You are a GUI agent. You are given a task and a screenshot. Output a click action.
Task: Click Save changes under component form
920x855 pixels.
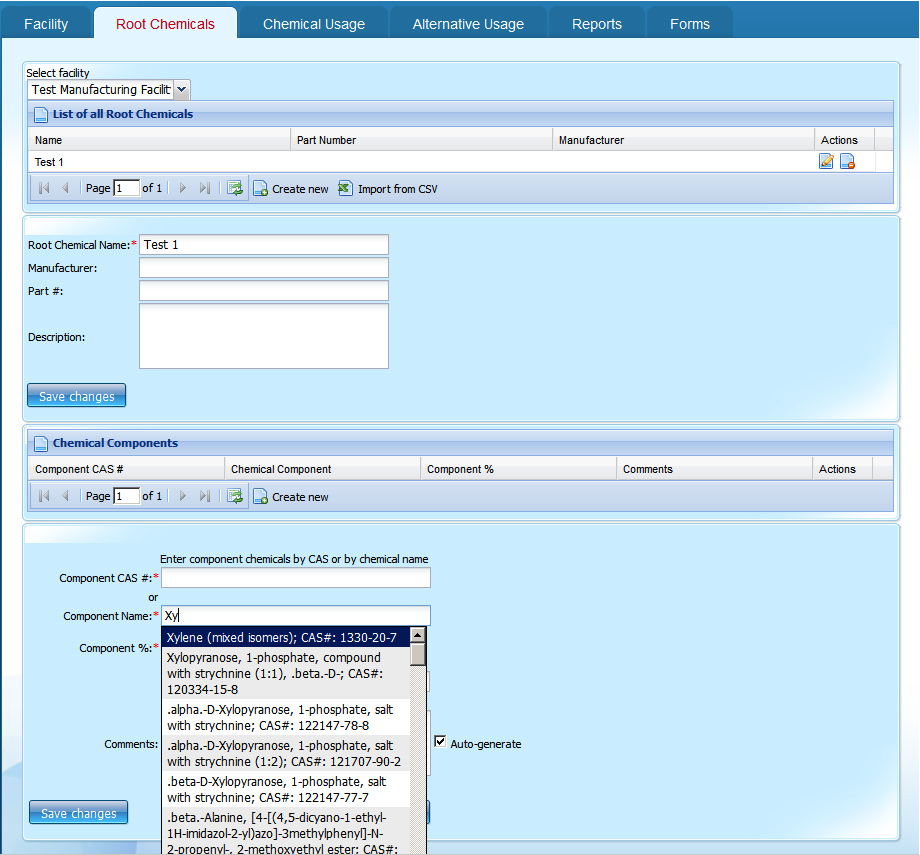click(x=79, y=813)
